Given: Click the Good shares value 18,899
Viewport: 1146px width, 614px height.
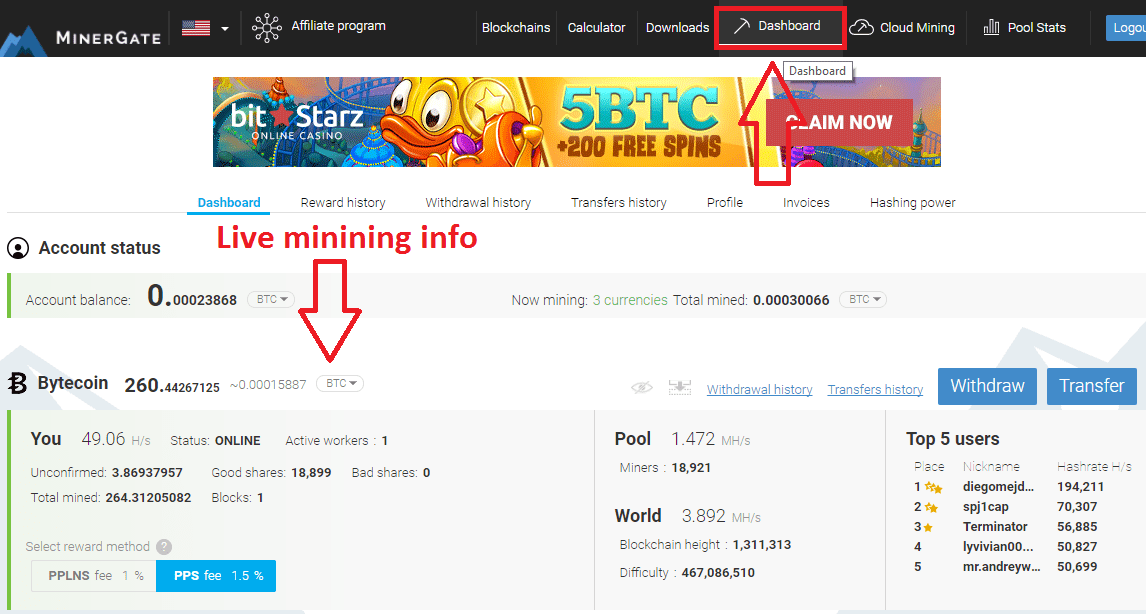Looking at the screenshot, I should (x=311, y=473).
